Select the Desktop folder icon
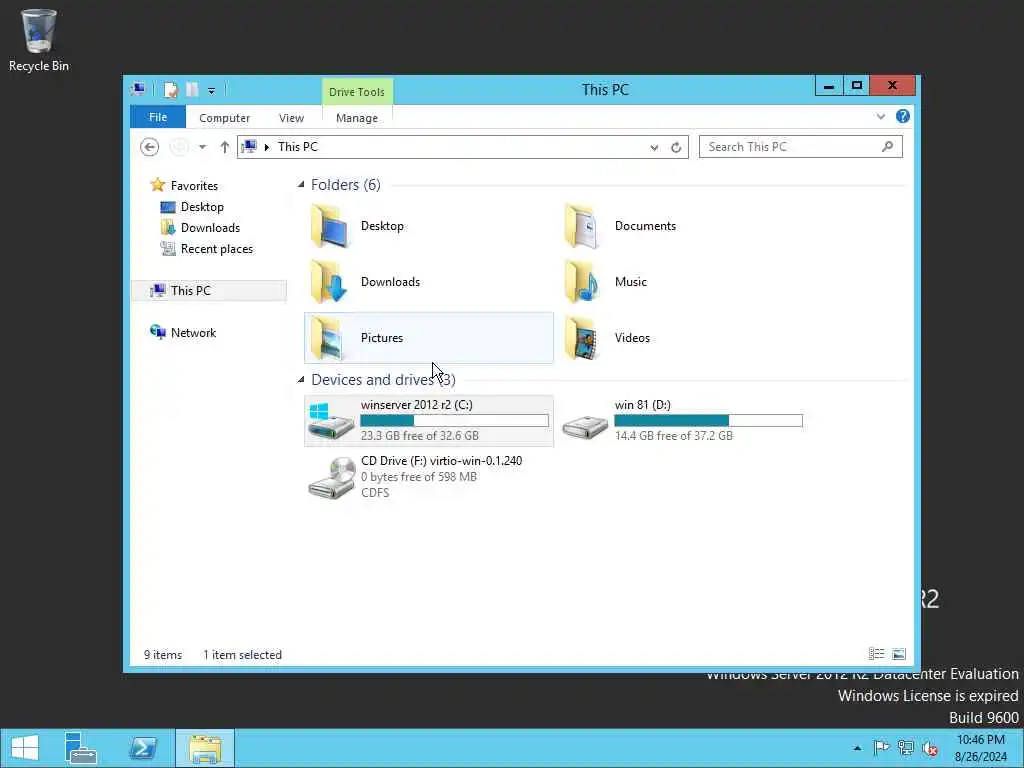 pyautogui.click(x=329, y=226)
